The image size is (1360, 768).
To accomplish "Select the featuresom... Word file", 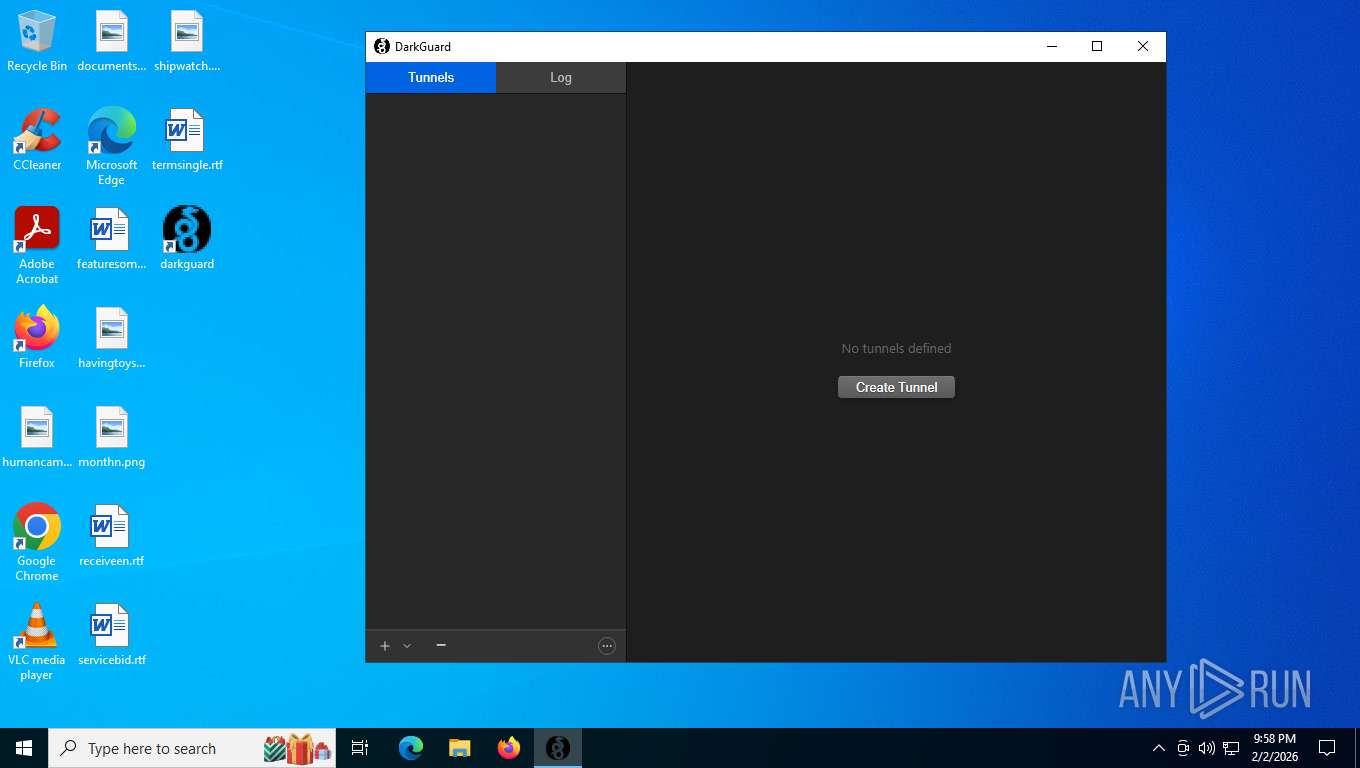I will pyautogui.click(x=111, y=239).
